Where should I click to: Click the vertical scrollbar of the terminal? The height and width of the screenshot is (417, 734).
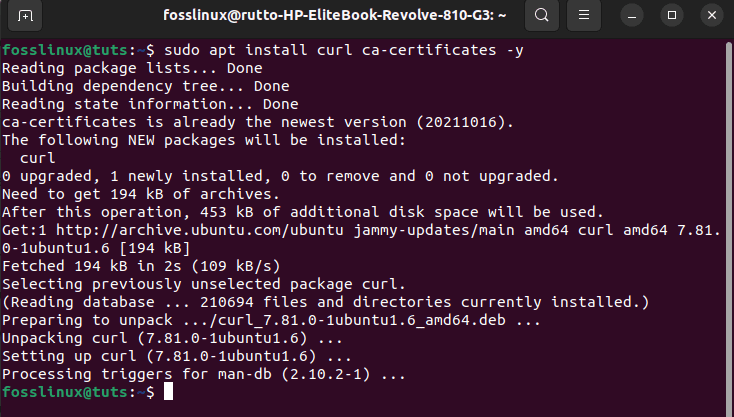click(728, 225)
